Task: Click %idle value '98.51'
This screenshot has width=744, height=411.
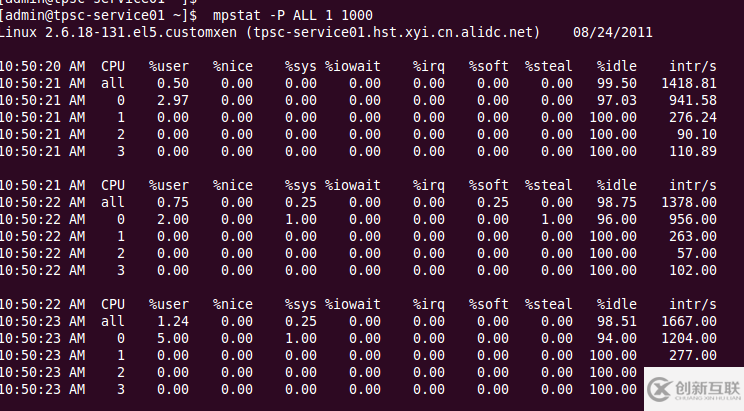Action: coord(617,322)
